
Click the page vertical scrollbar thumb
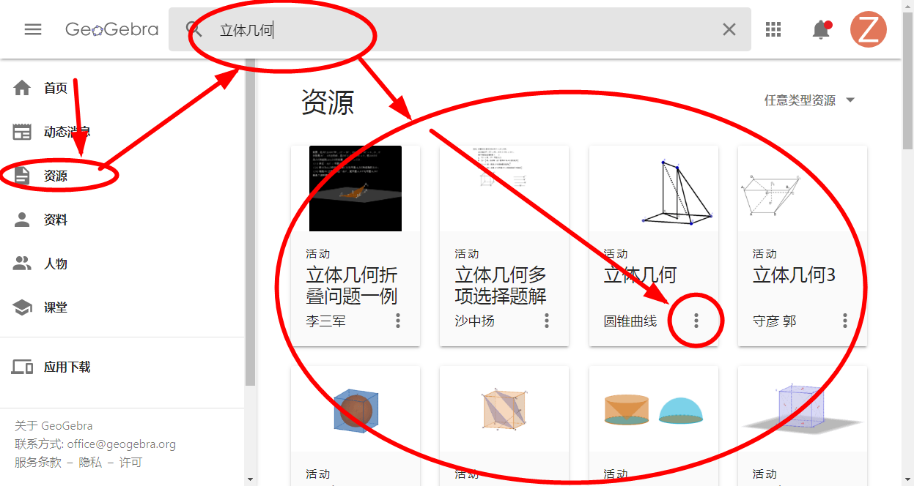tap(908, 82)
